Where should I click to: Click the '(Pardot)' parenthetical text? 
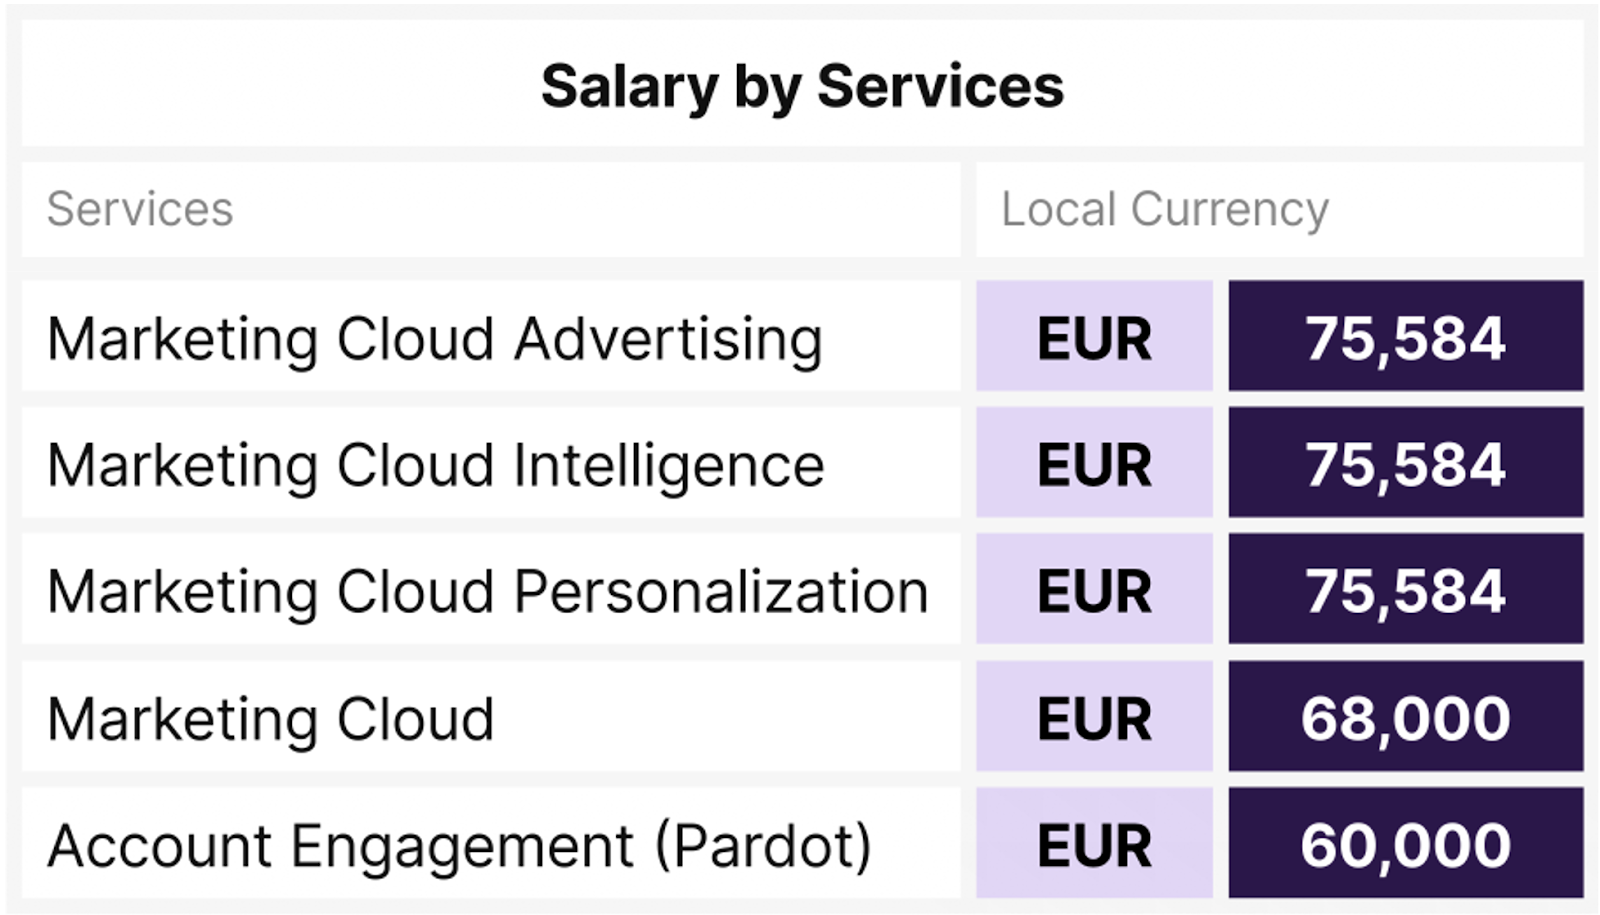[x=764, y=845]
